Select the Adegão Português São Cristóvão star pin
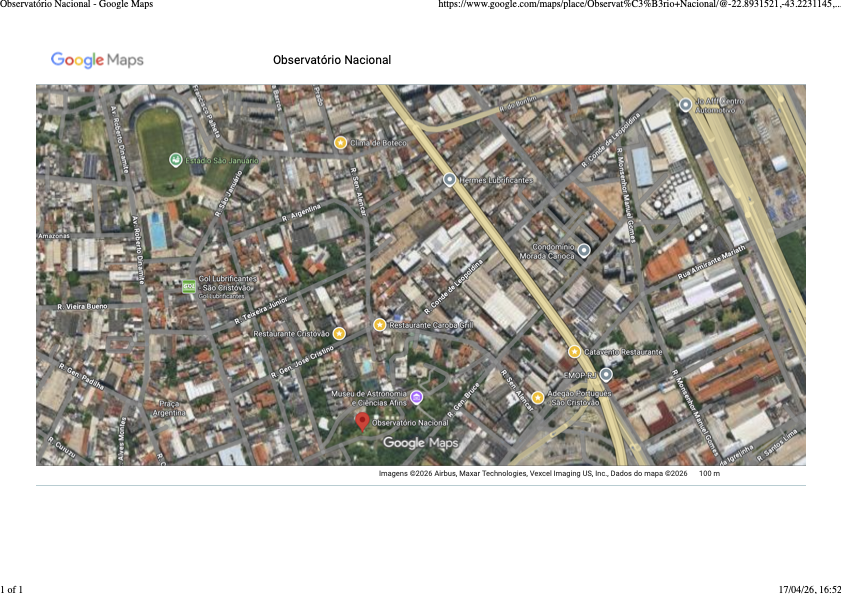The height and width of the screenshot is (595, 841). (x=537, y=398)
